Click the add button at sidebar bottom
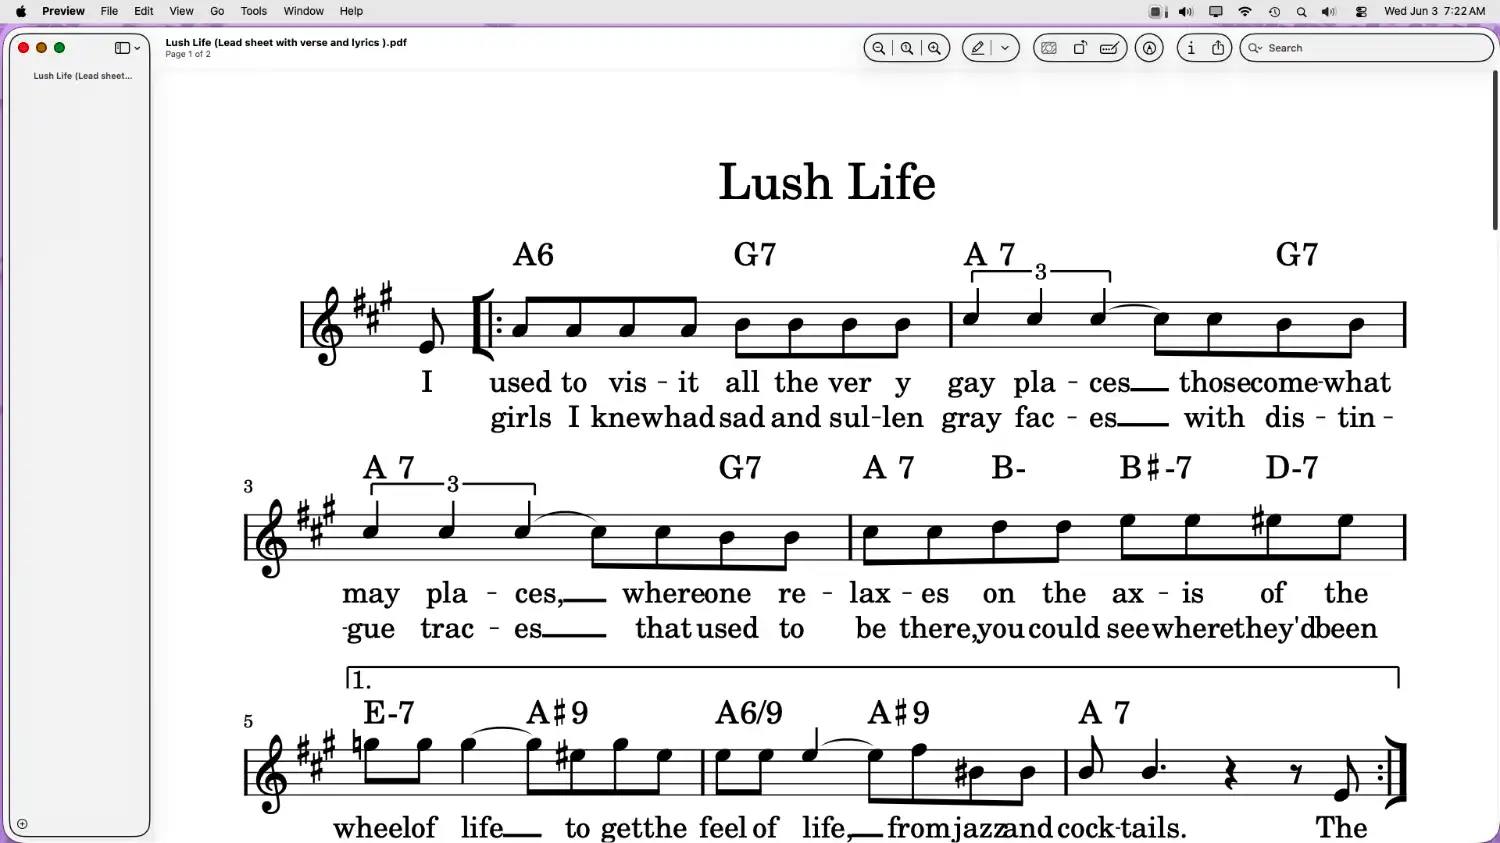The width and height of the screenshot is (1500, 843). coord(22,825)
